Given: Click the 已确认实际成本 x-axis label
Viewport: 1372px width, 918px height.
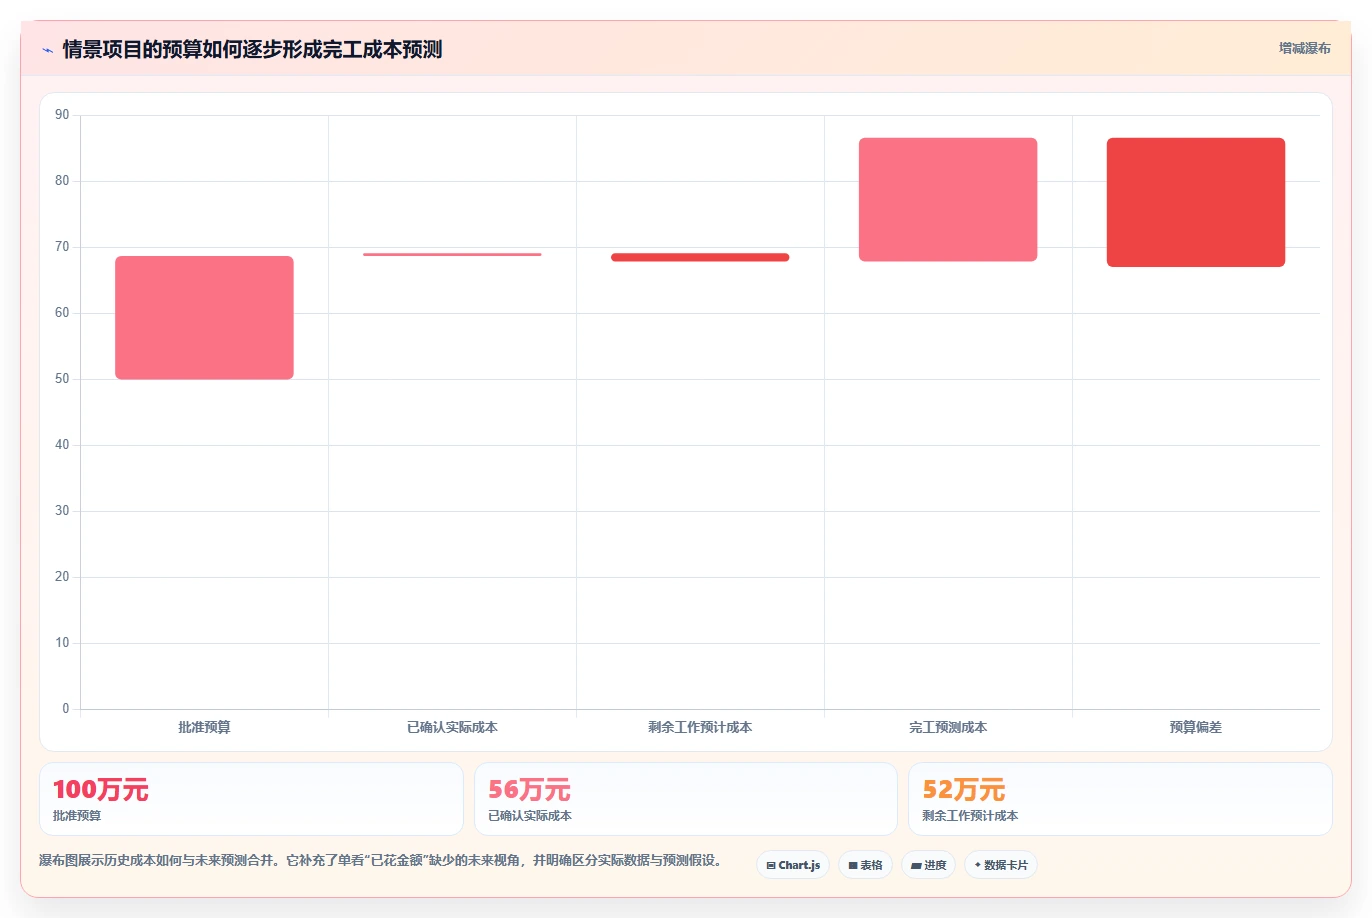Looking at the screenshot, I should 452,727.
